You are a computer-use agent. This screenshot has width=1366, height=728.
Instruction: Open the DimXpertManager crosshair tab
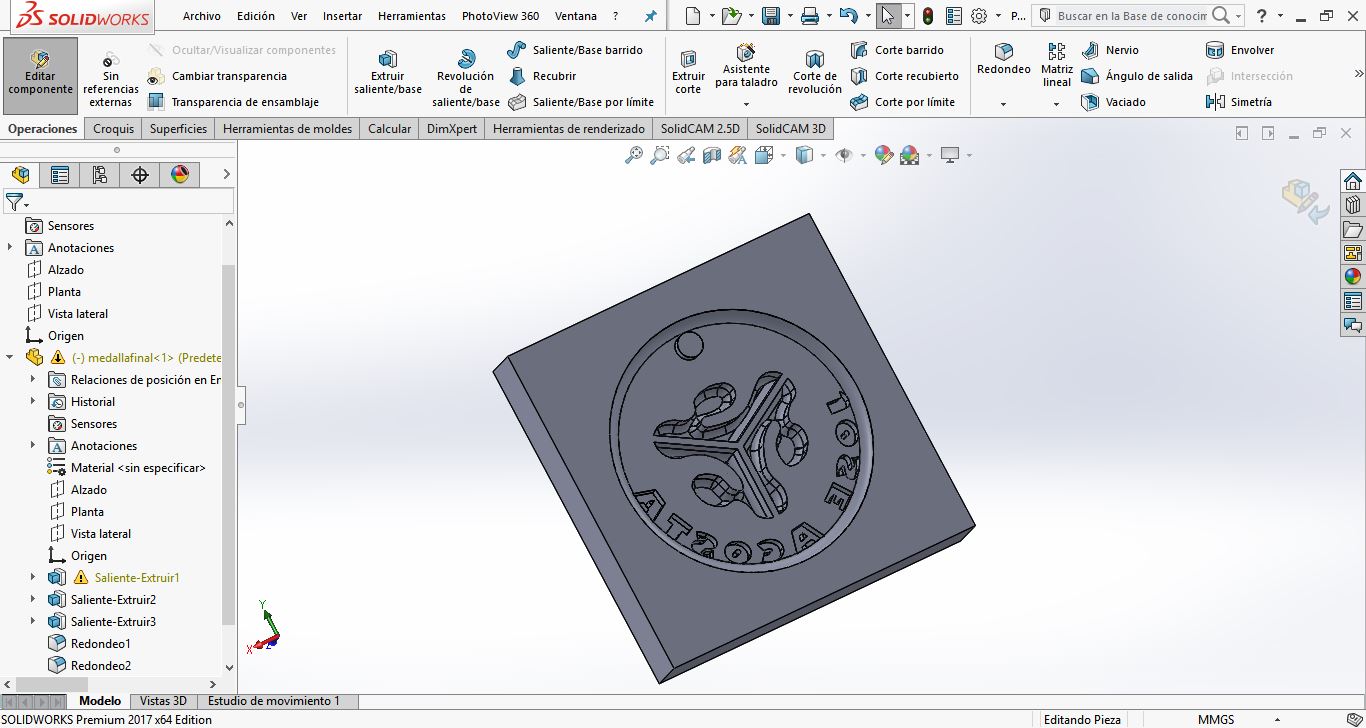tap(140, 175)
